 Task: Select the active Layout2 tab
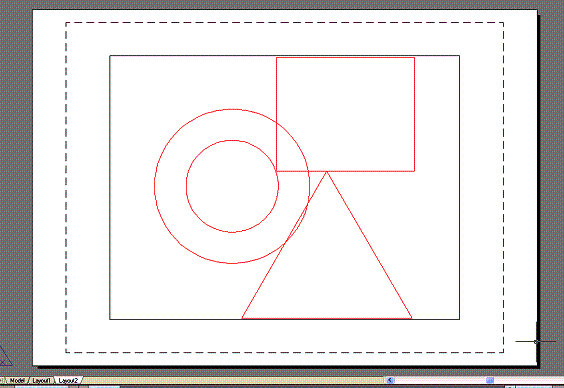coord(68,380)
